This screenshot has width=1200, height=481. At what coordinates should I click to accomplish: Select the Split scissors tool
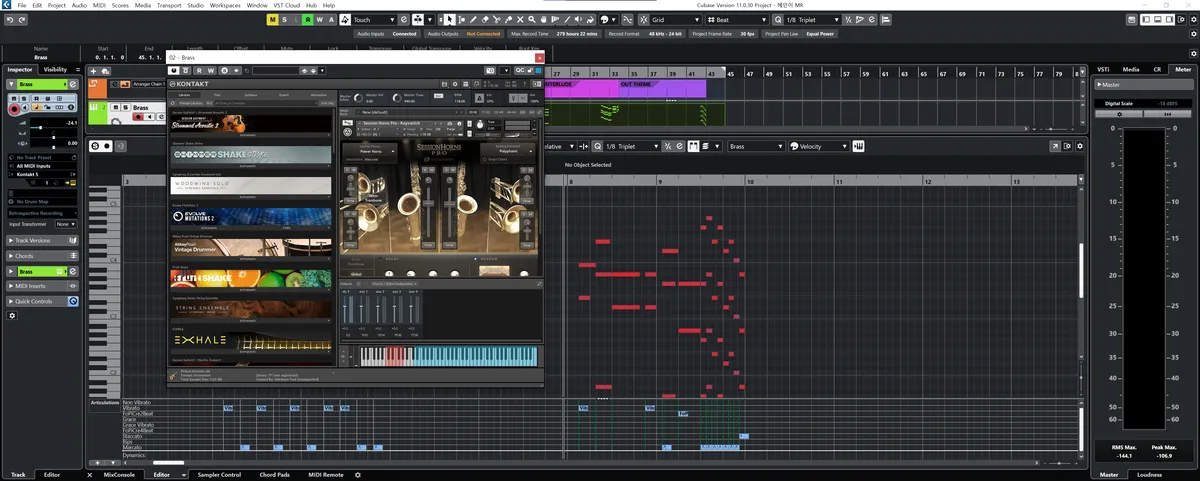498,19
